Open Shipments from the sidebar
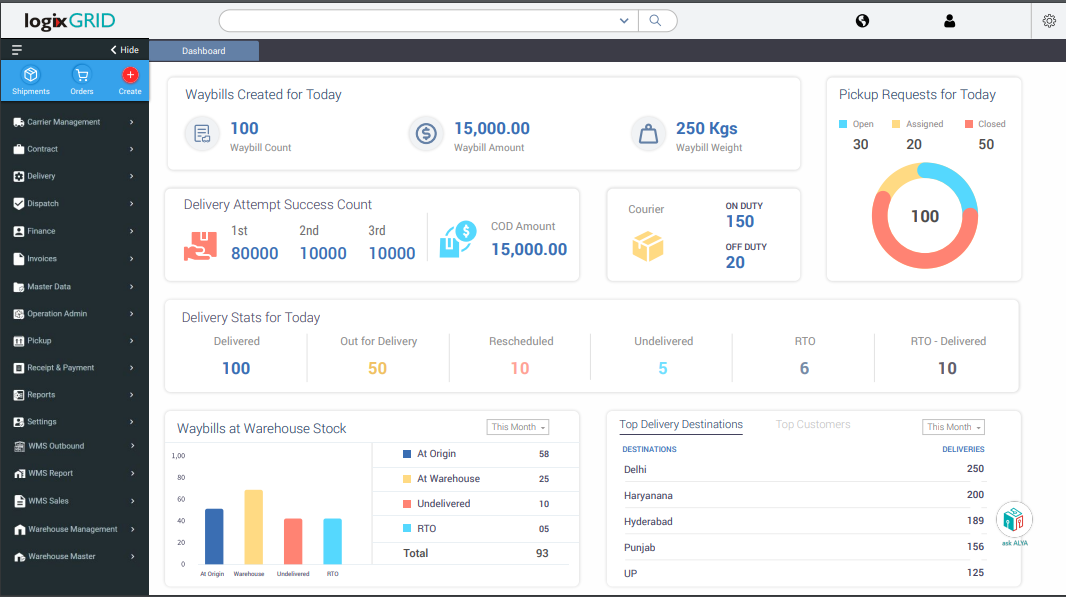This screenshot has height=597, width=1066. tap(30, 80)
